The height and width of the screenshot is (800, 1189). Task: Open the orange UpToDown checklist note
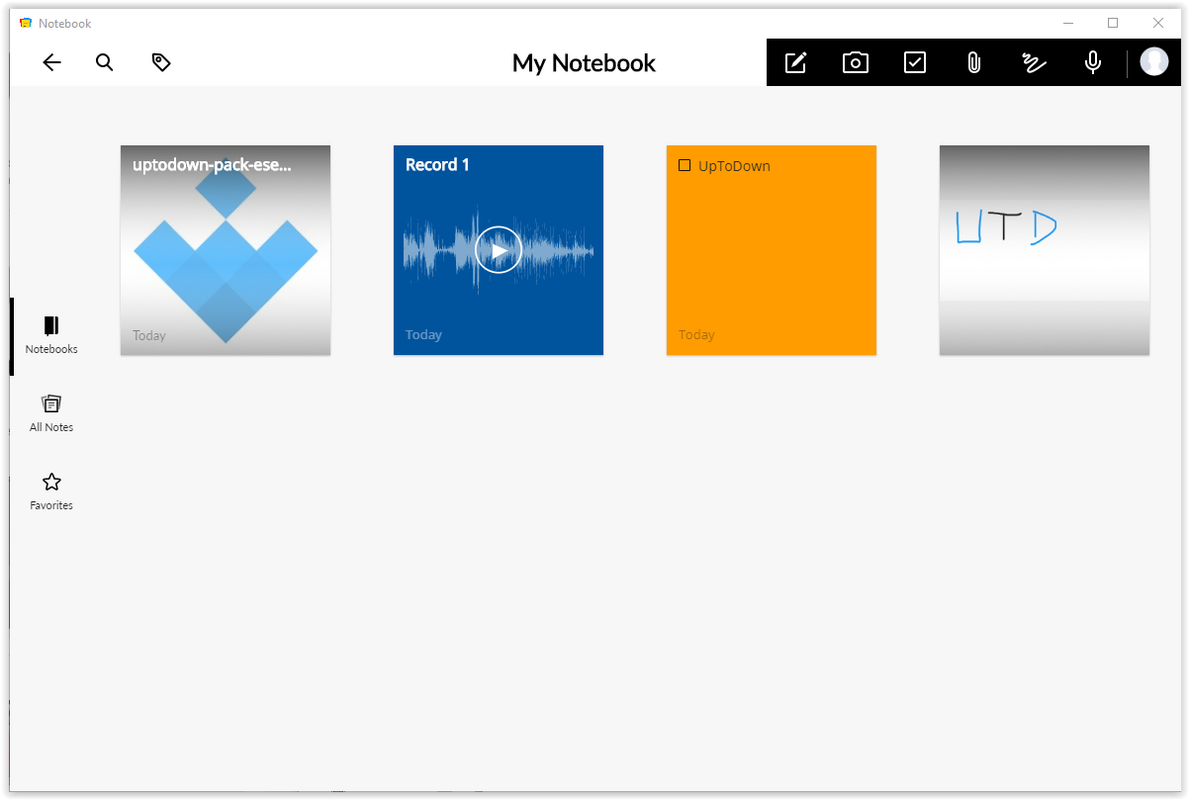click(771, 250)
